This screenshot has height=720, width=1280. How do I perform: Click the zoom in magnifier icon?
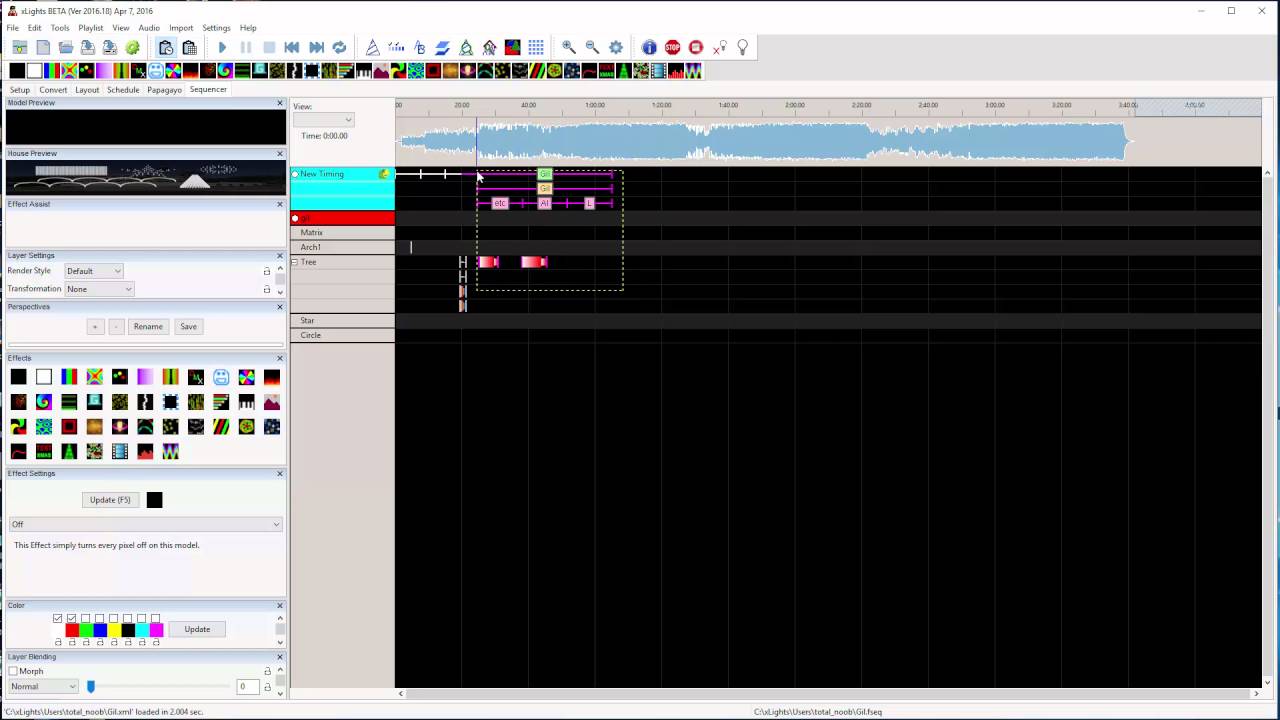(x=569, y=47)
